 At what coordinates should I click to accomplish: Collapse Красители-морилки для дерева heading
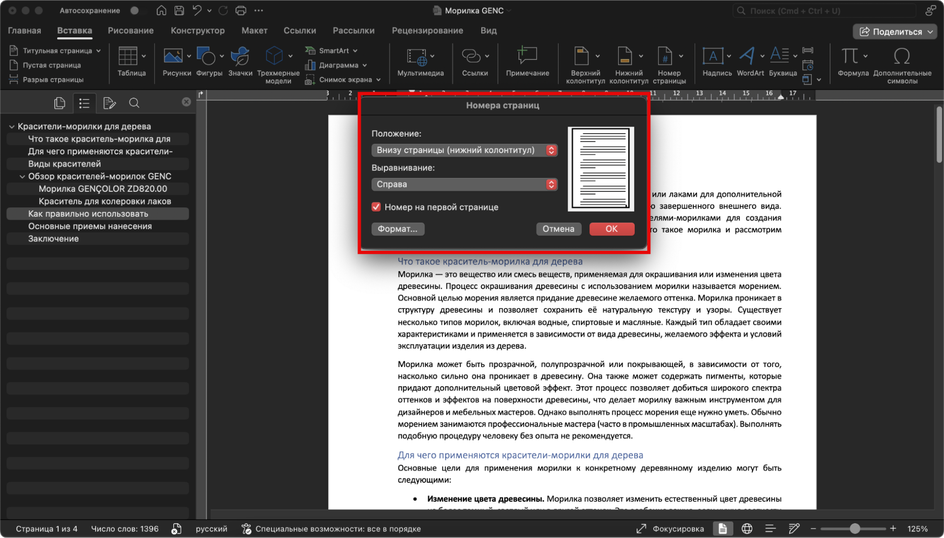click(x=11, y=126)
